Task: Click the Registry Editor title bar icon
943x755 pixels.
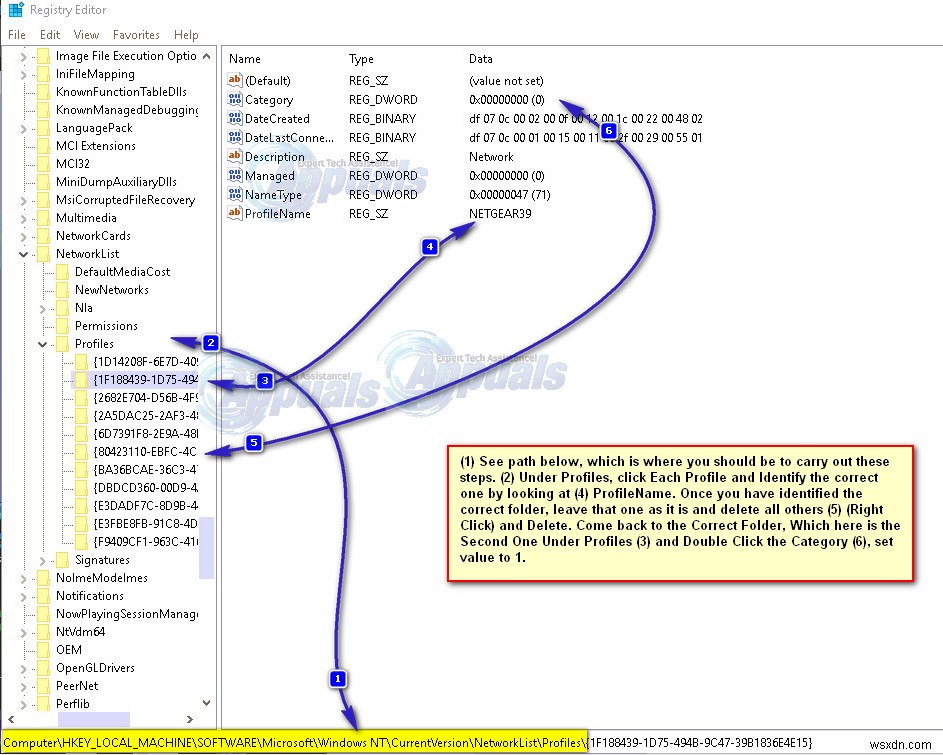Action: click(x=14, y=10)
